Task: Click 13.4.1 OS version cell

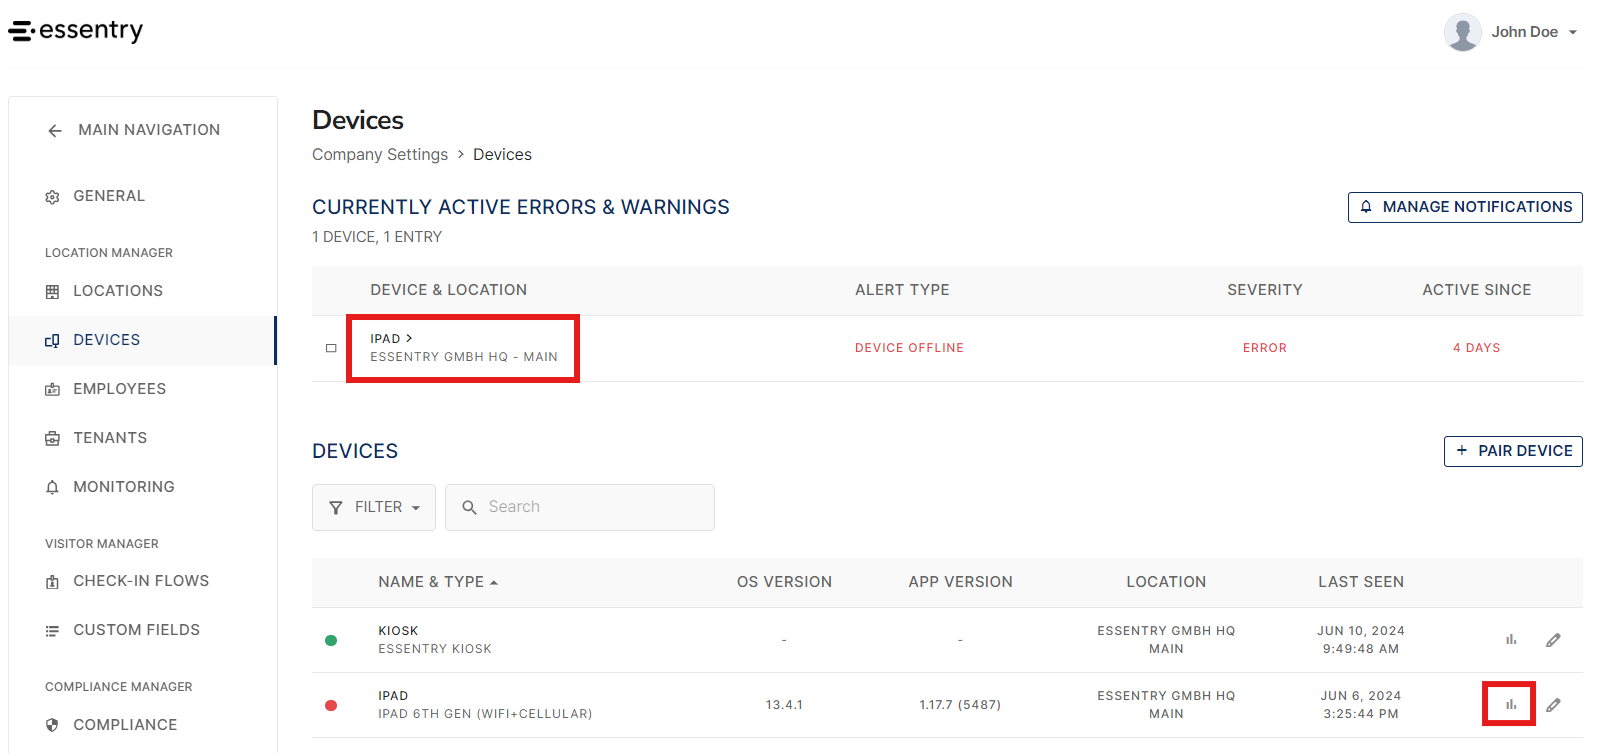Action: pyautogui.click(x=784, y=705)
